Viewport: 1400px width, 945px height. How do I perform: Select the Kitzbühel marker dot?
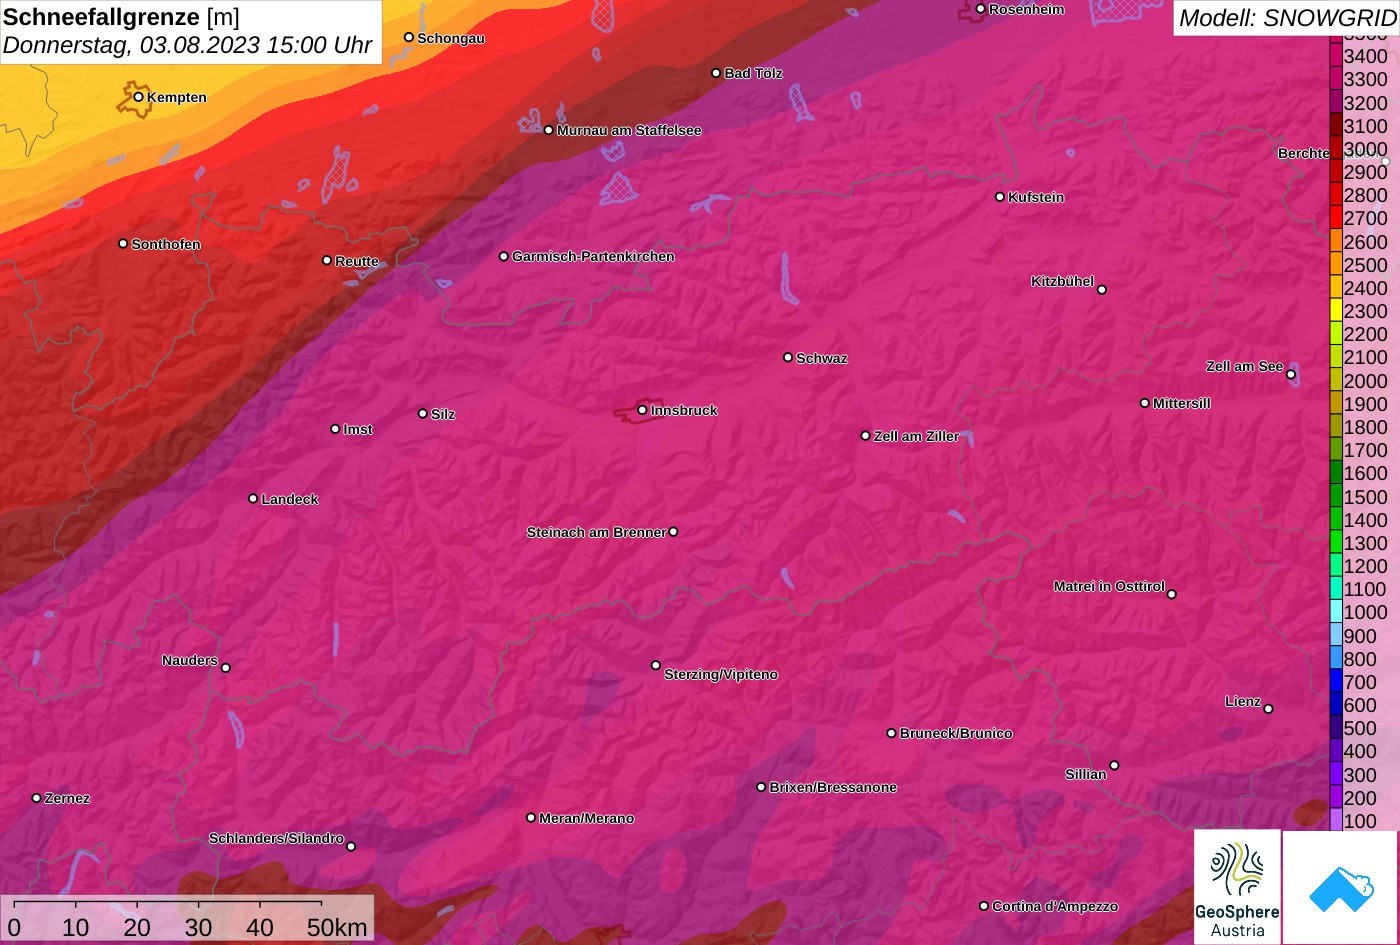coord(1102,290)
